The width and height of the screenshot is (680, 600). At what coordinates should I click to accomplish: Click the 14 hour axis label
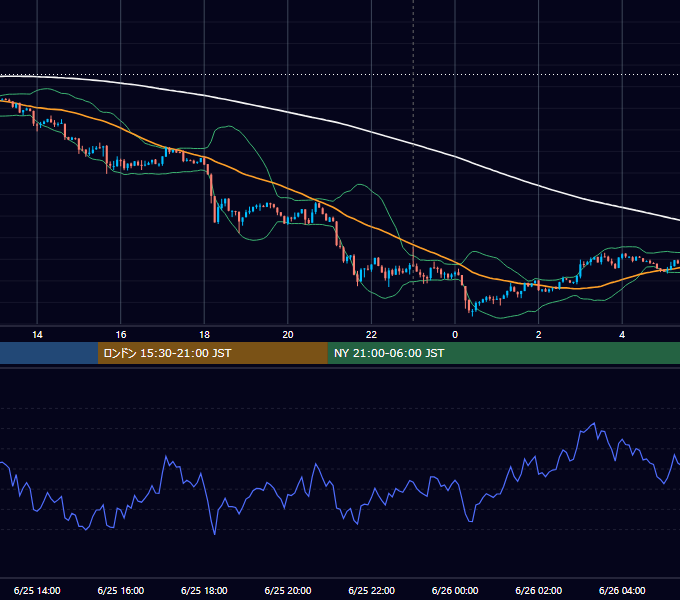point(37,335)
